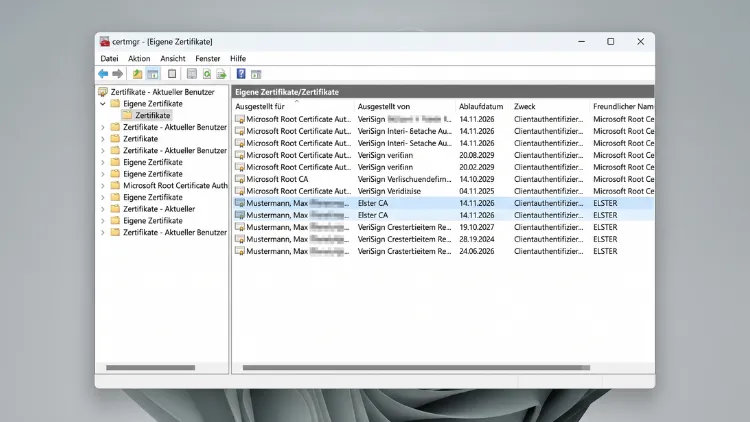Click the blue Back arrow in toolbar
This screenshot has height=422, width=750.
103,74
